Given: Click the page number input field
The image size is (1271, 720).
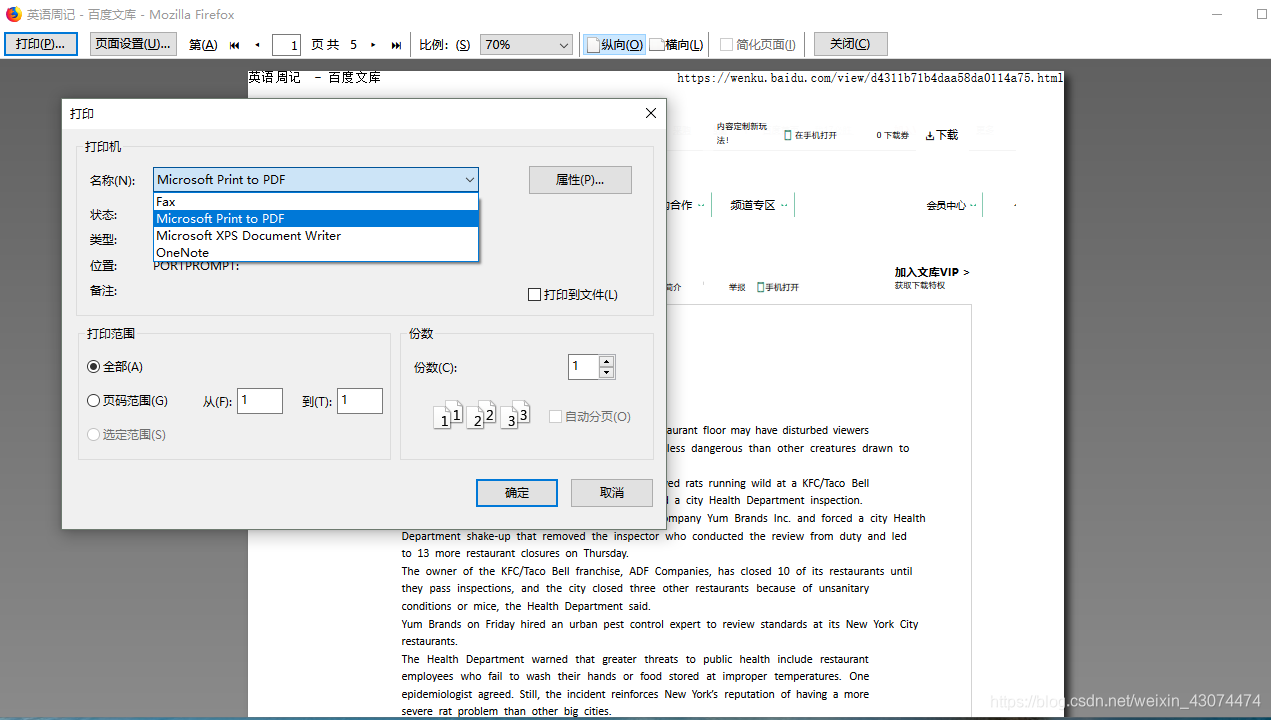Looking at the screenshot, I should [286, 45].
